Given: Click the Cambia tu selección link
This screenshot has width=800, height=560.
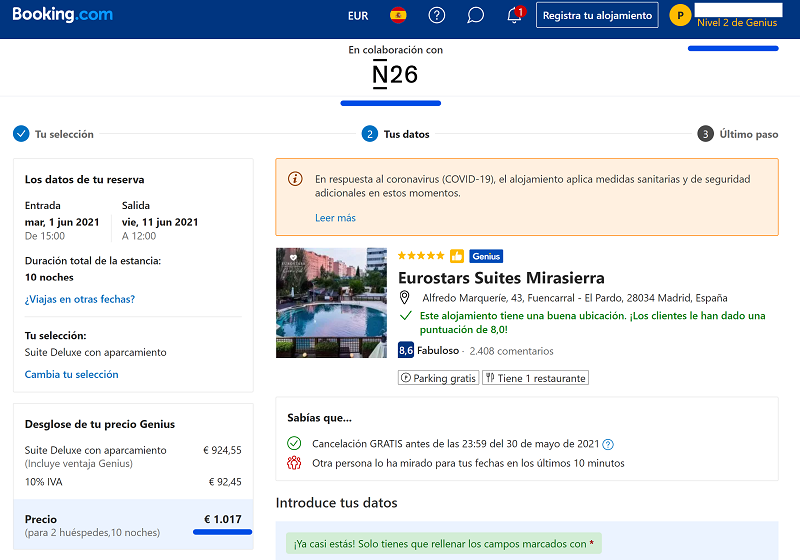Looking at the screenshot, I should [x=71, y=374].
